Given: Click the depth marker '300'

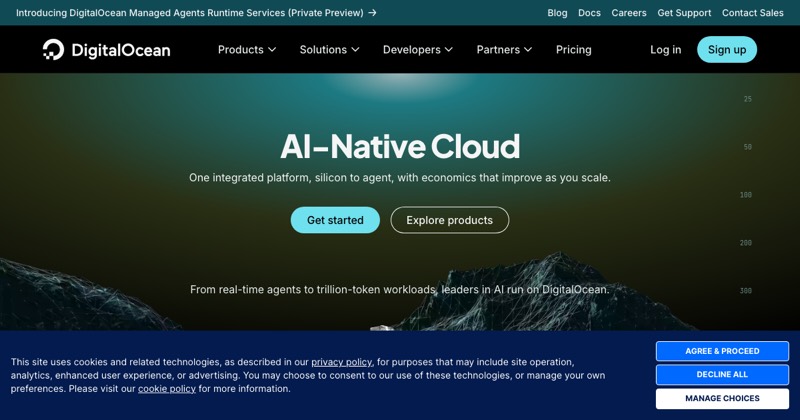Looking at the screenshot, I should pyautogui.click(x=745, y=291).
